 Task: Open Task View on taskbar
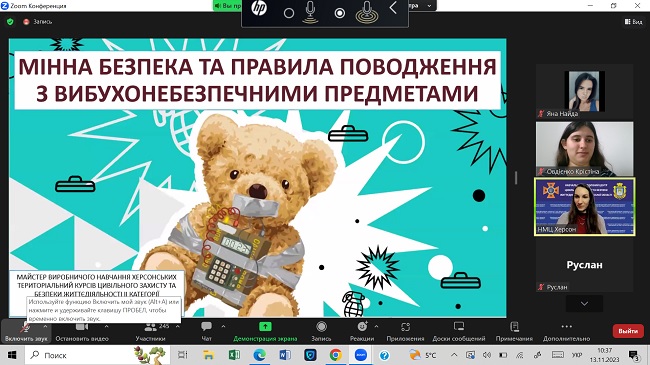182,355
